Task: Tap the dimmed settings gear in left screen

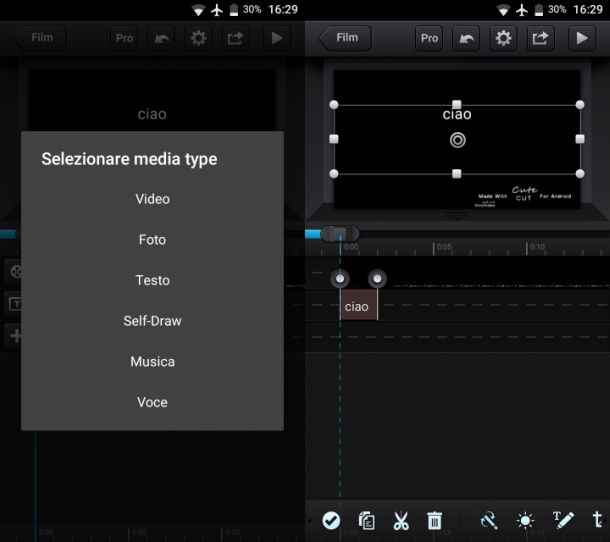Action: click(198, 38)
